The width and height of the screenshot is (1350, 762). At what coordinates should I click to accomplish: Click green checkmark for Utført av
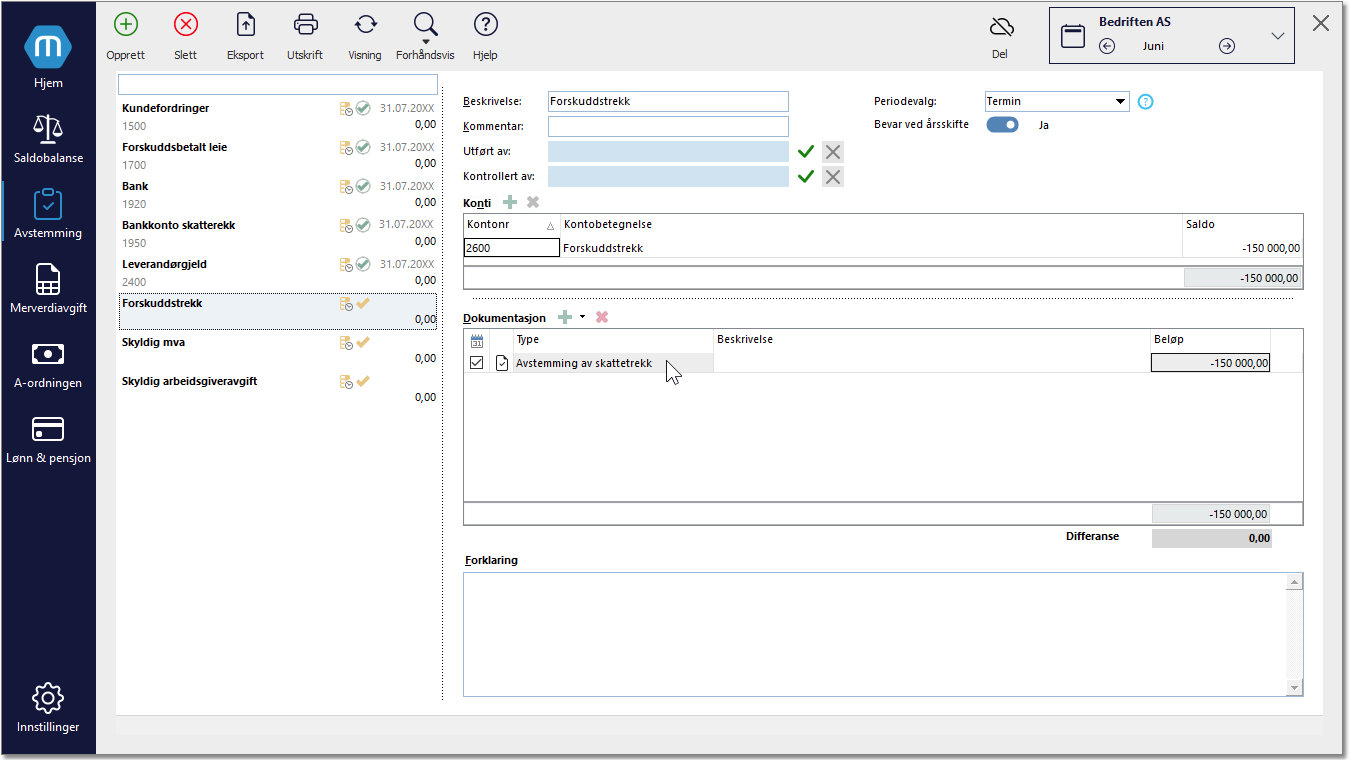(806, 152)
